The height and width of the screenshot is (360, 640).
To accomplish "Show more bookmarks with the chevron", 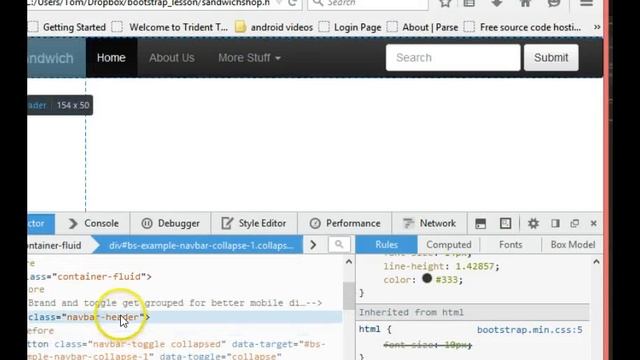I will coord(597,27).
